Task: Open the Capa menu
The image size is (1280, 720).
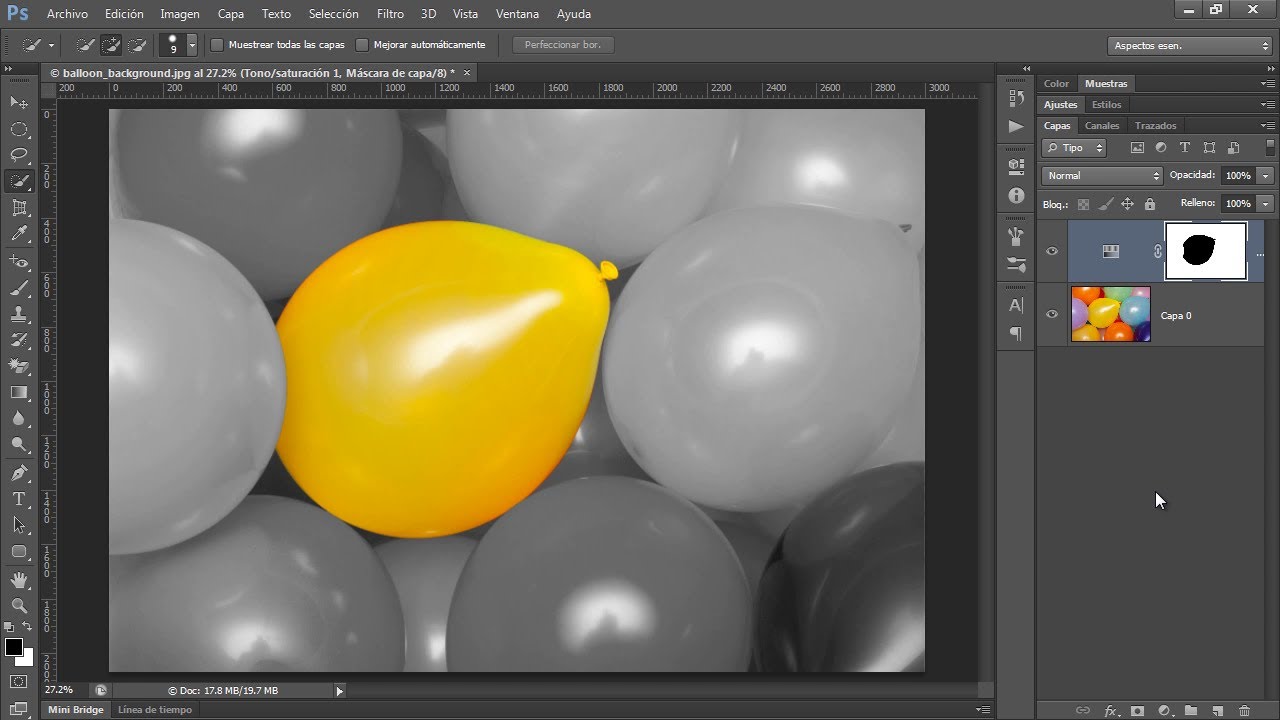Action: [x=230, y=14]
